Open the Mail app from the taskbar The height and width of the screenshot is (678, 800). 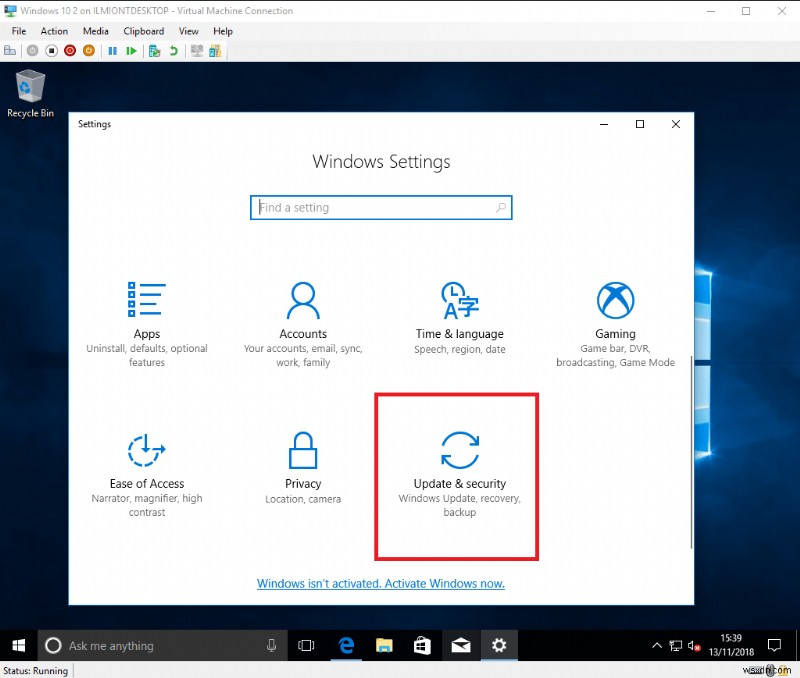click(460, 646)
